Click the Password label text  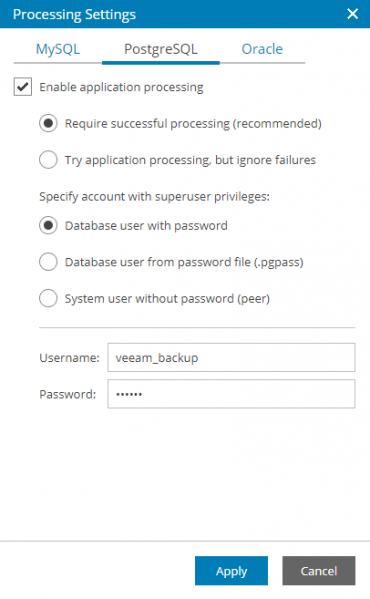[x=68, y=394]
